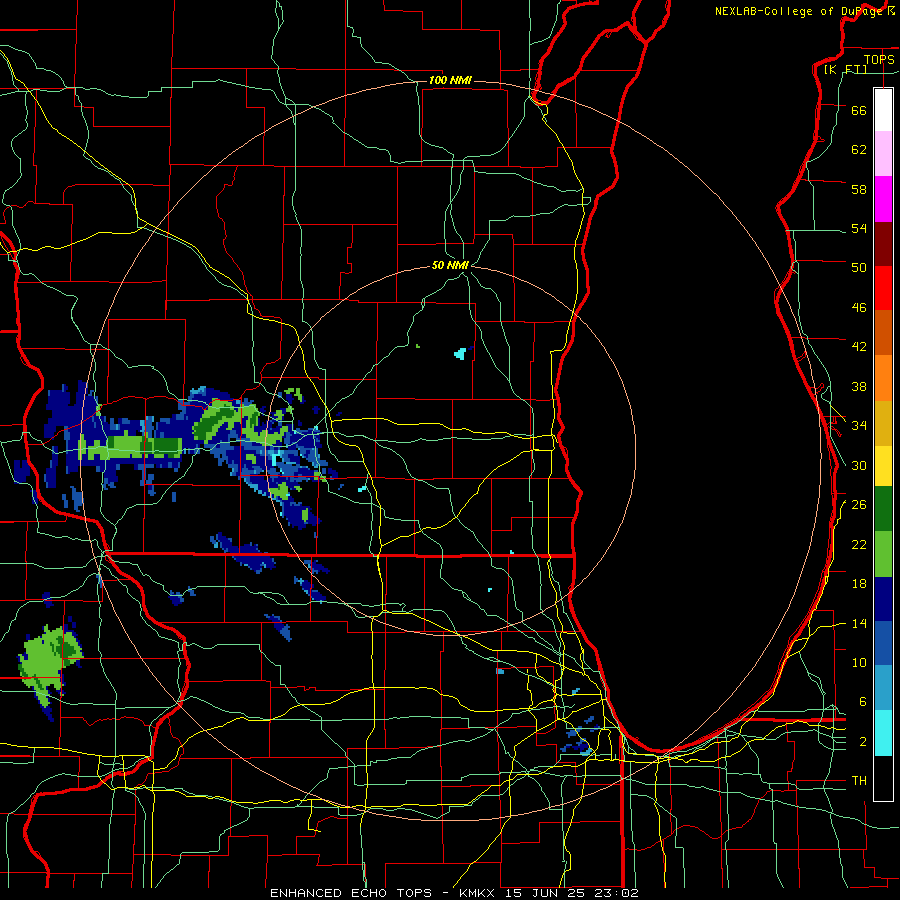900x900 pixels.
Task: Click the '62' legend scale label
Action: point(859,149)
